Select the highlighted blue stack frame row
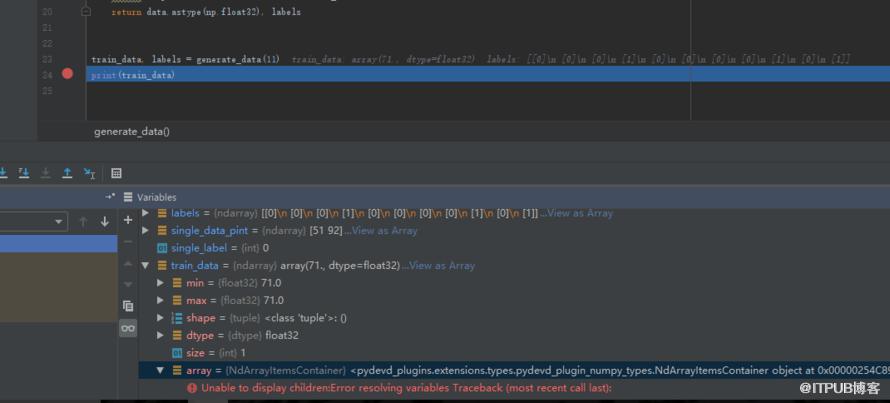 58,244
